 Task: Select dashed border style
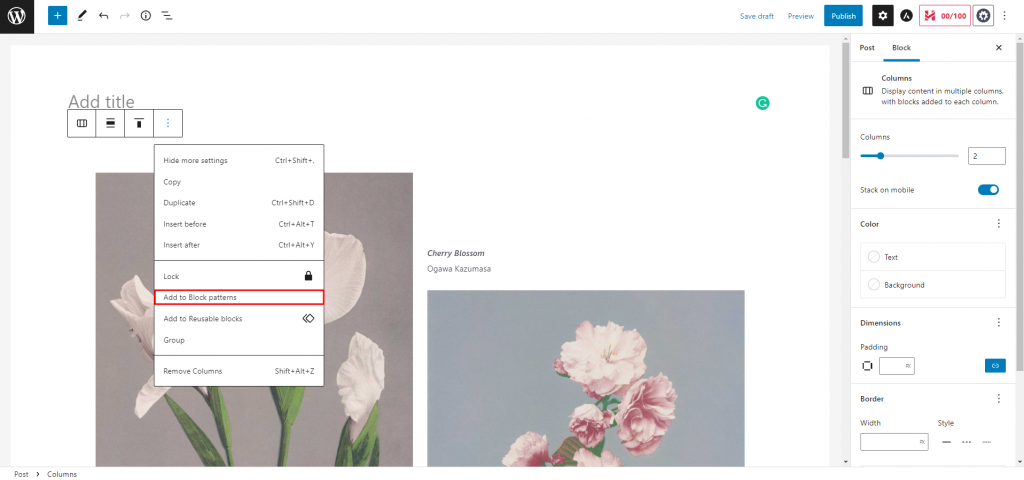pyautogui.click(x=967, y=442)
